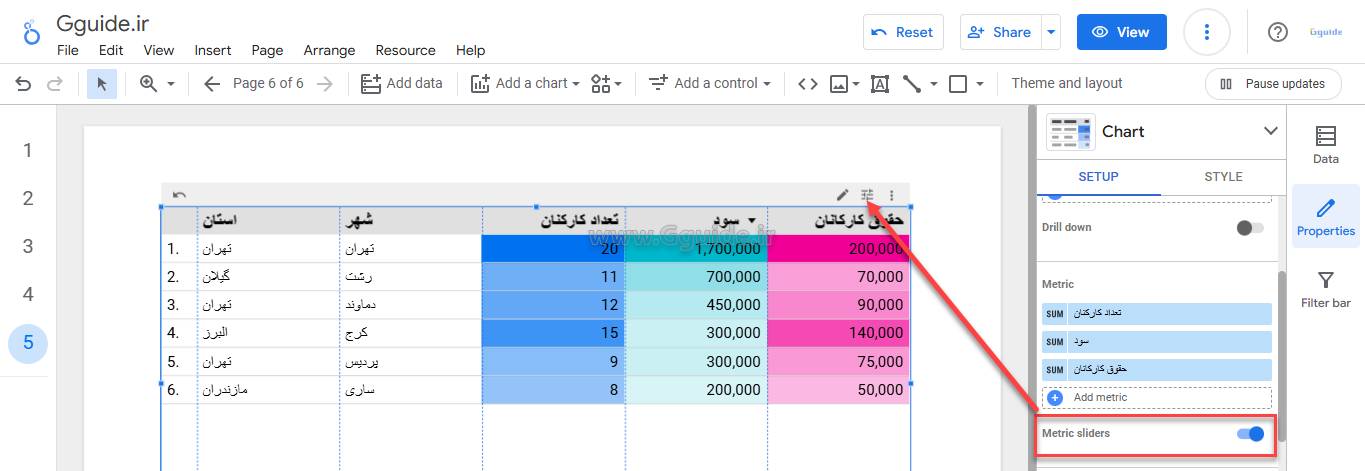Click the zoom magnifier icon
The width and height of the screenshot is (1365, 471).
pos(149,84)
